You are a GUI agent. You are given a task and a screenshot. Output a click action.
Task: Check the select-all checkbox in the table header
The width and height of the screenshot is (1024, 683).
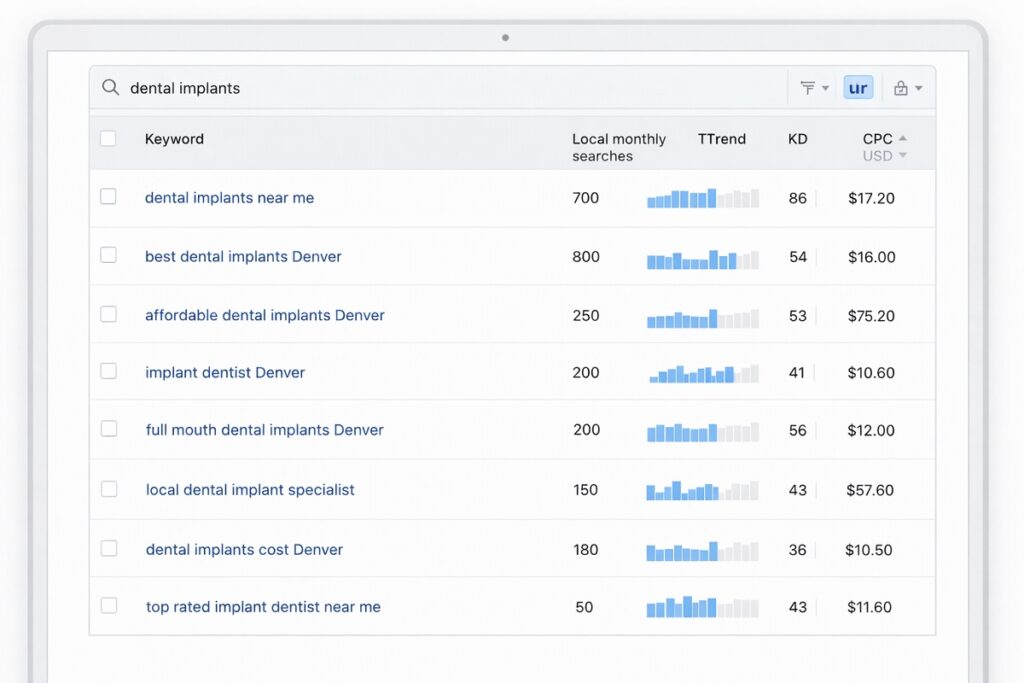109,139
